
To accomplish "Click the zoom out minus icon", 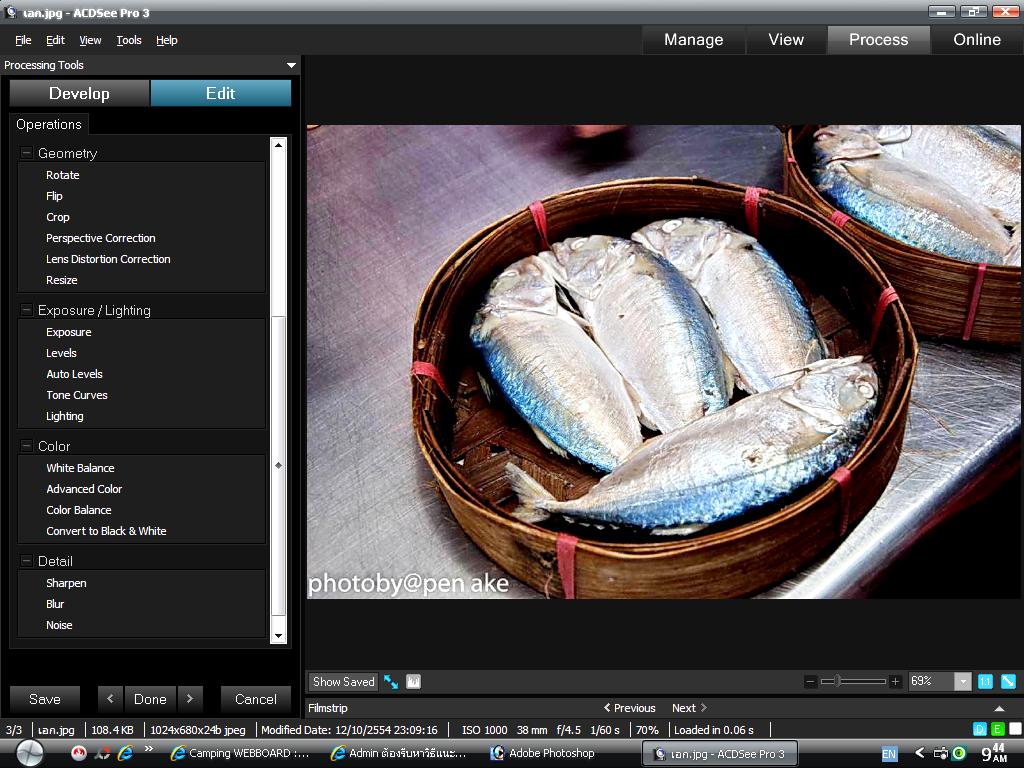I will click(x=810, y=681).
